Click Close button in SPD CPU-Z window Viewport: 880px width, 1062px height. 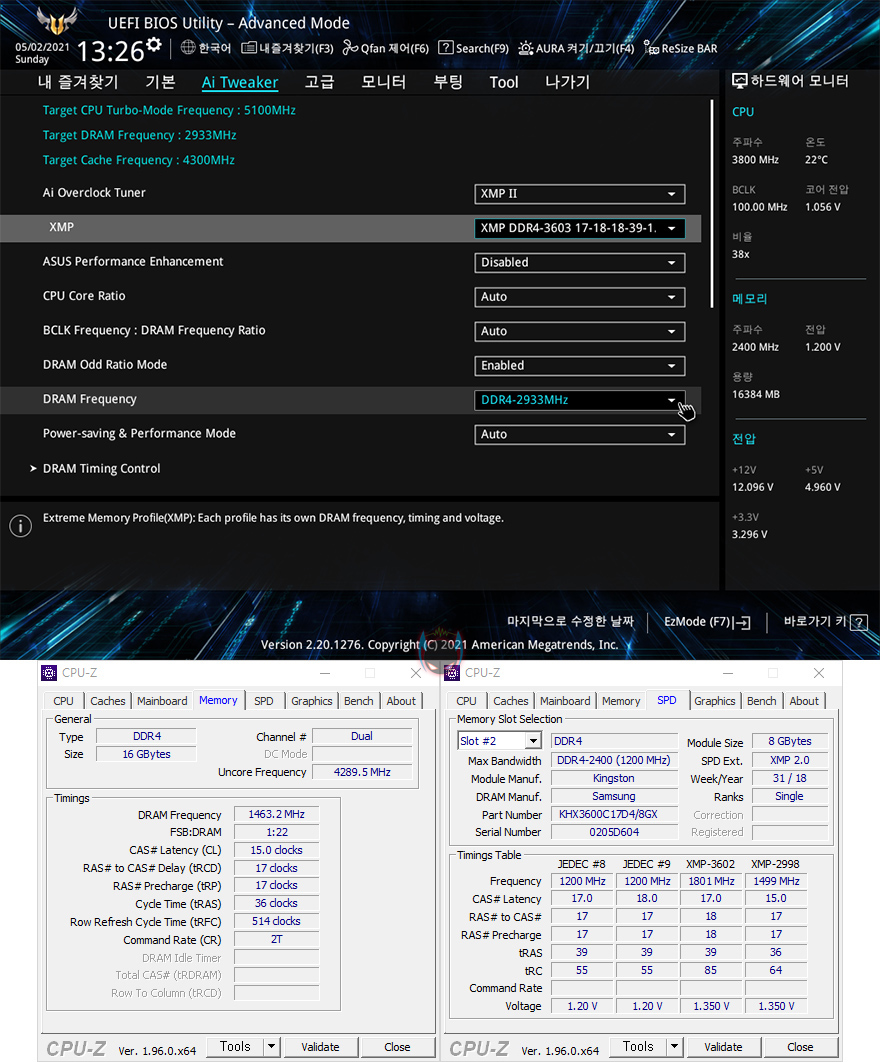coord(800,1047)
